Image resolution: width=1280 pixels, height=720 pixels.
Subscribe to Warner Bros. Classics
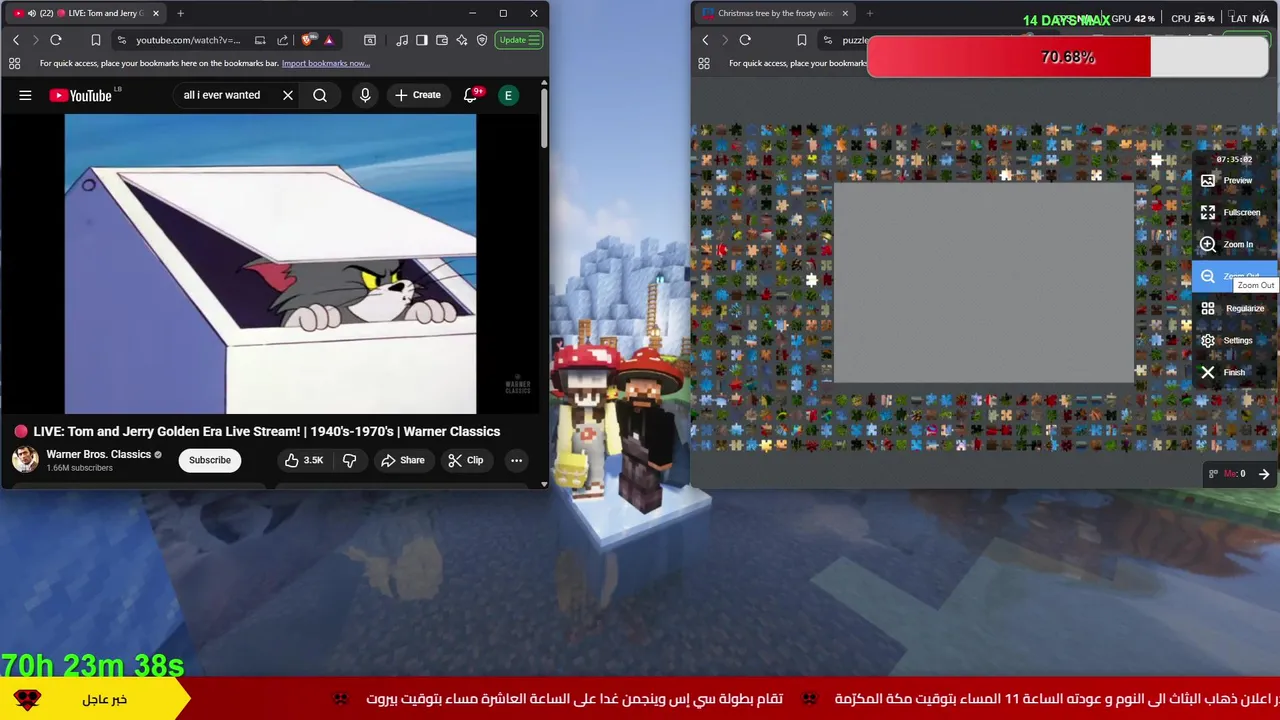[x=210, y=460]
